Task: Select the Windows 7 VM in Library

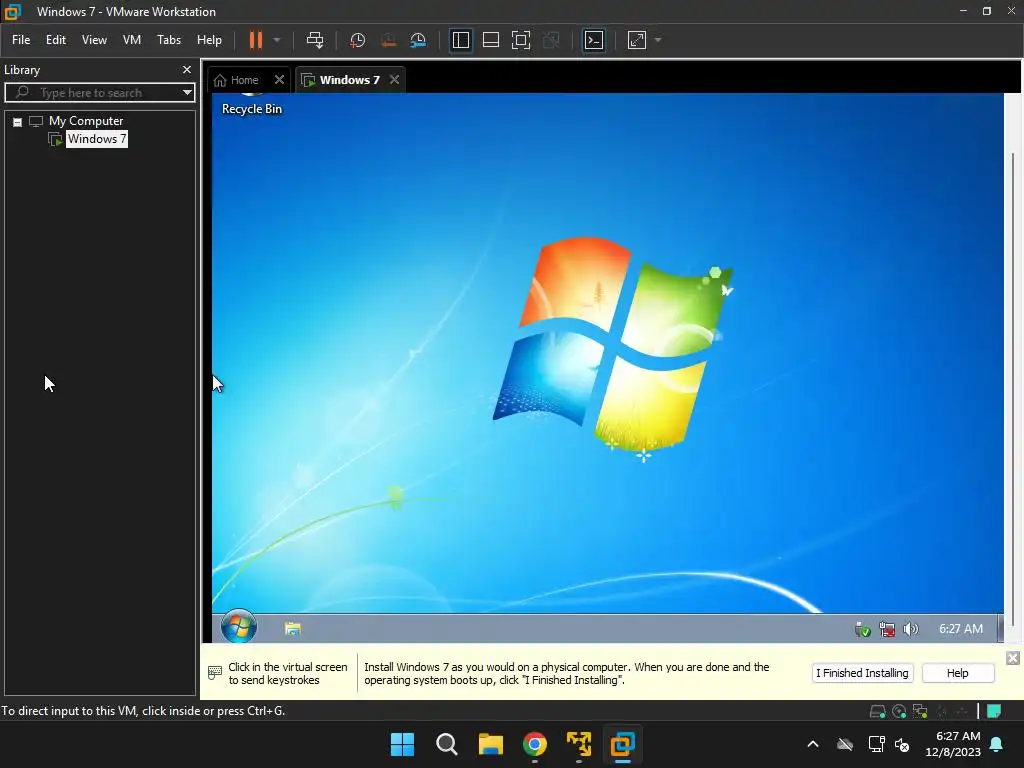Action: [x=97, y=139]
